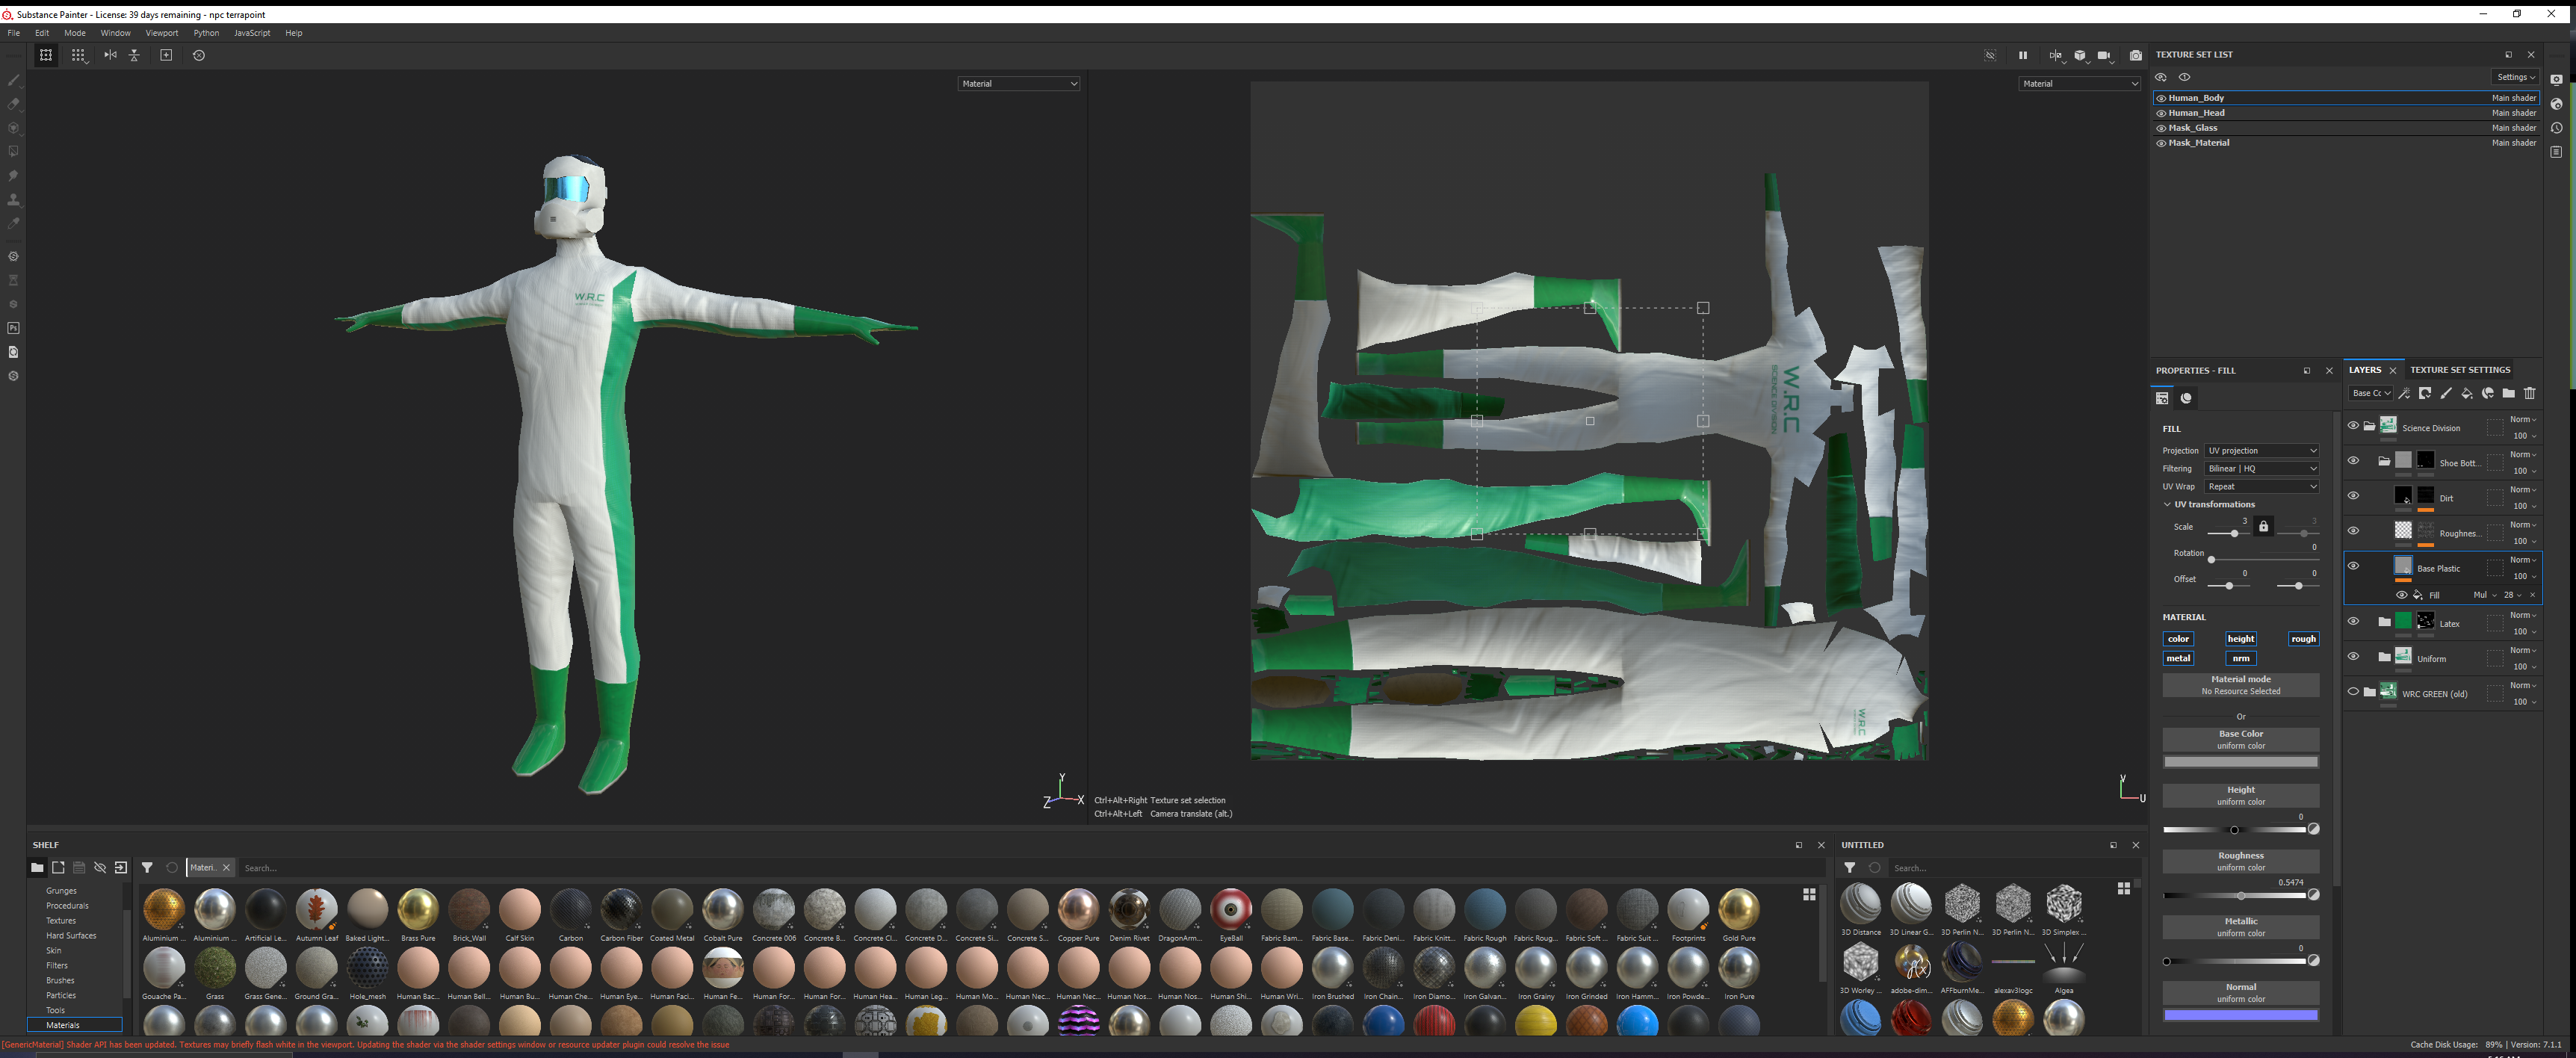Select the Clone stamp tool
Viewport: 2576px width, 1058px height.
(13, 200)
